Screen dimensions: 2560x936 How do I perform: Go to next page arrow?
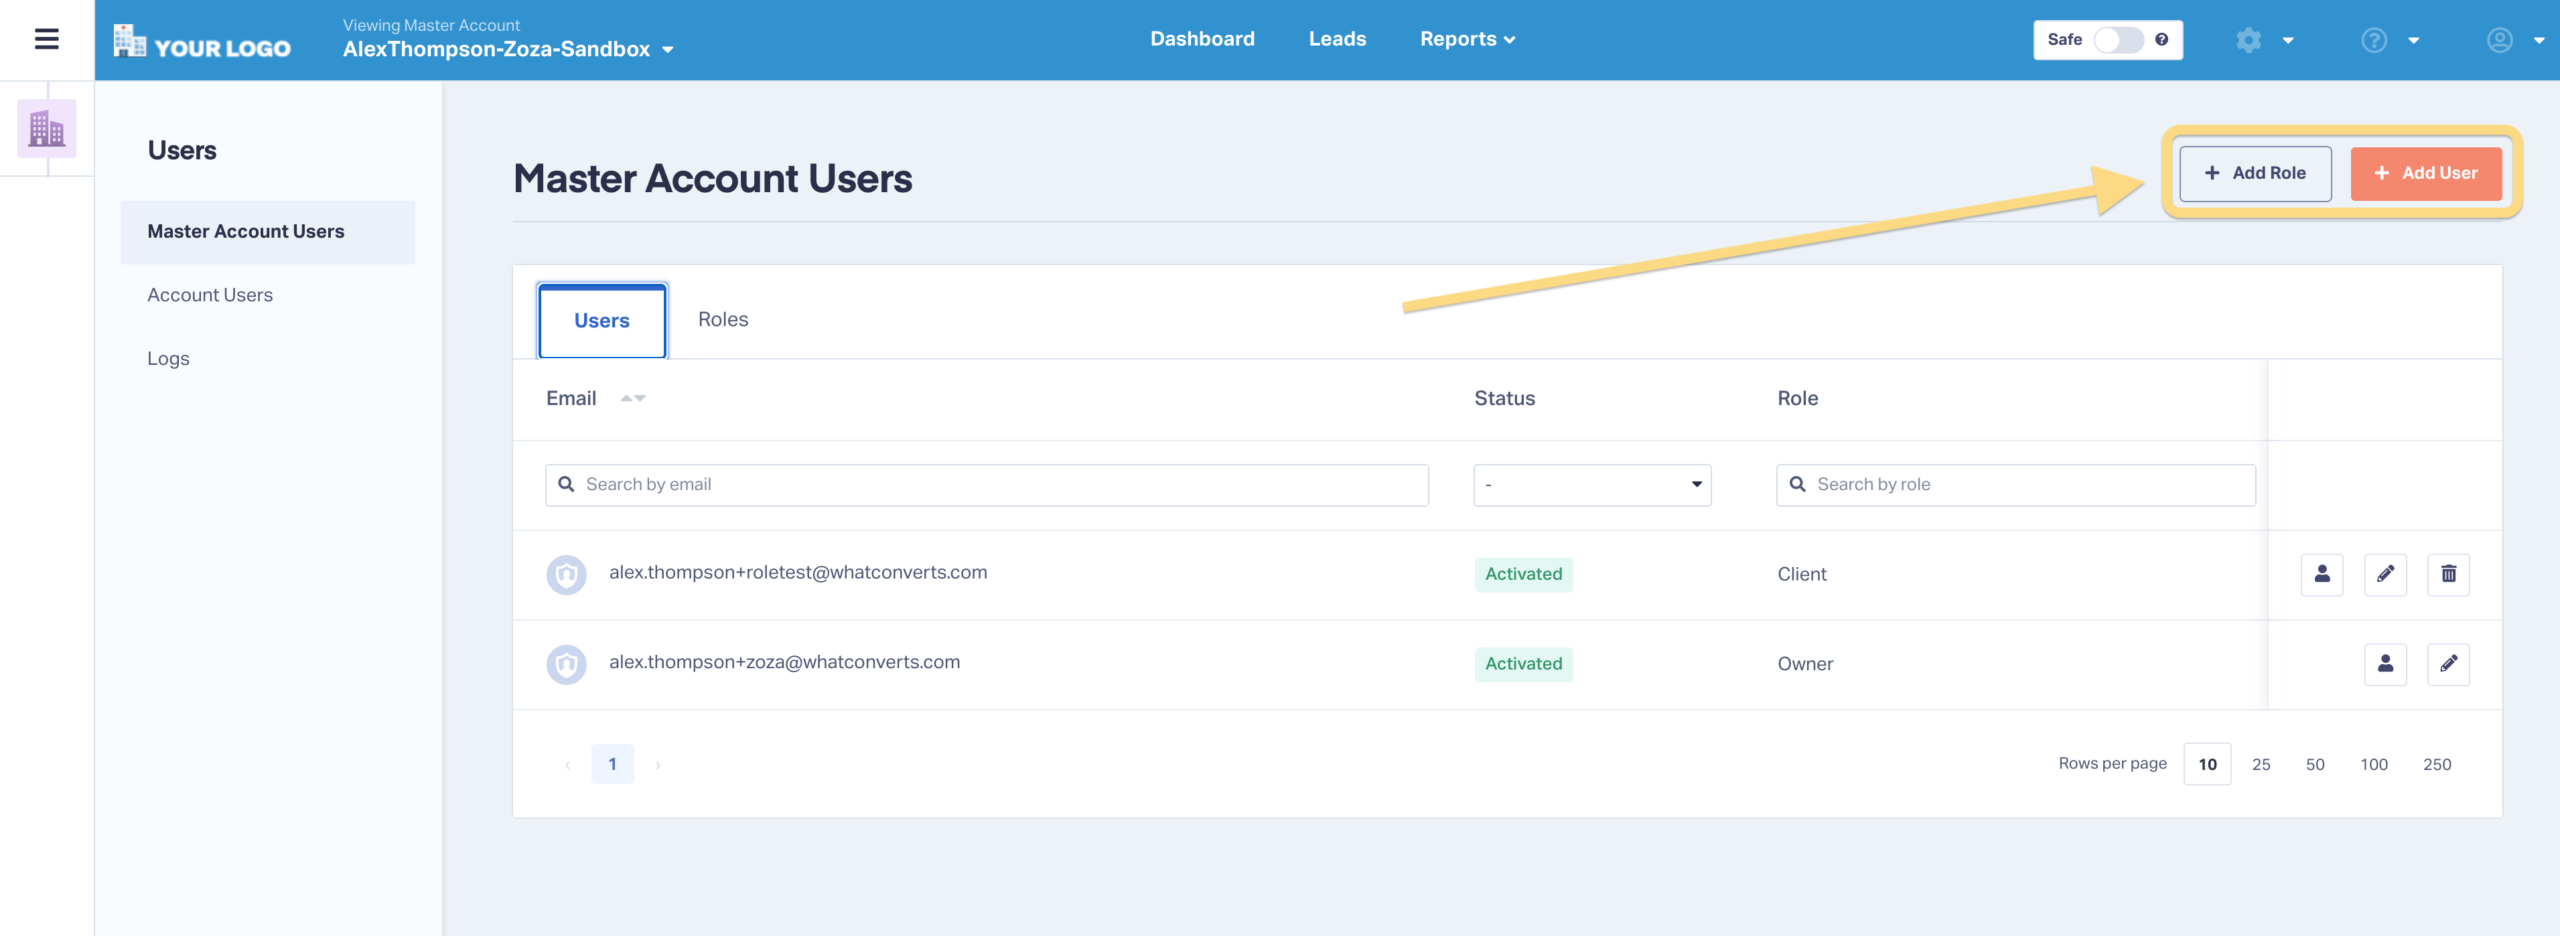click(x=657, y=765)
